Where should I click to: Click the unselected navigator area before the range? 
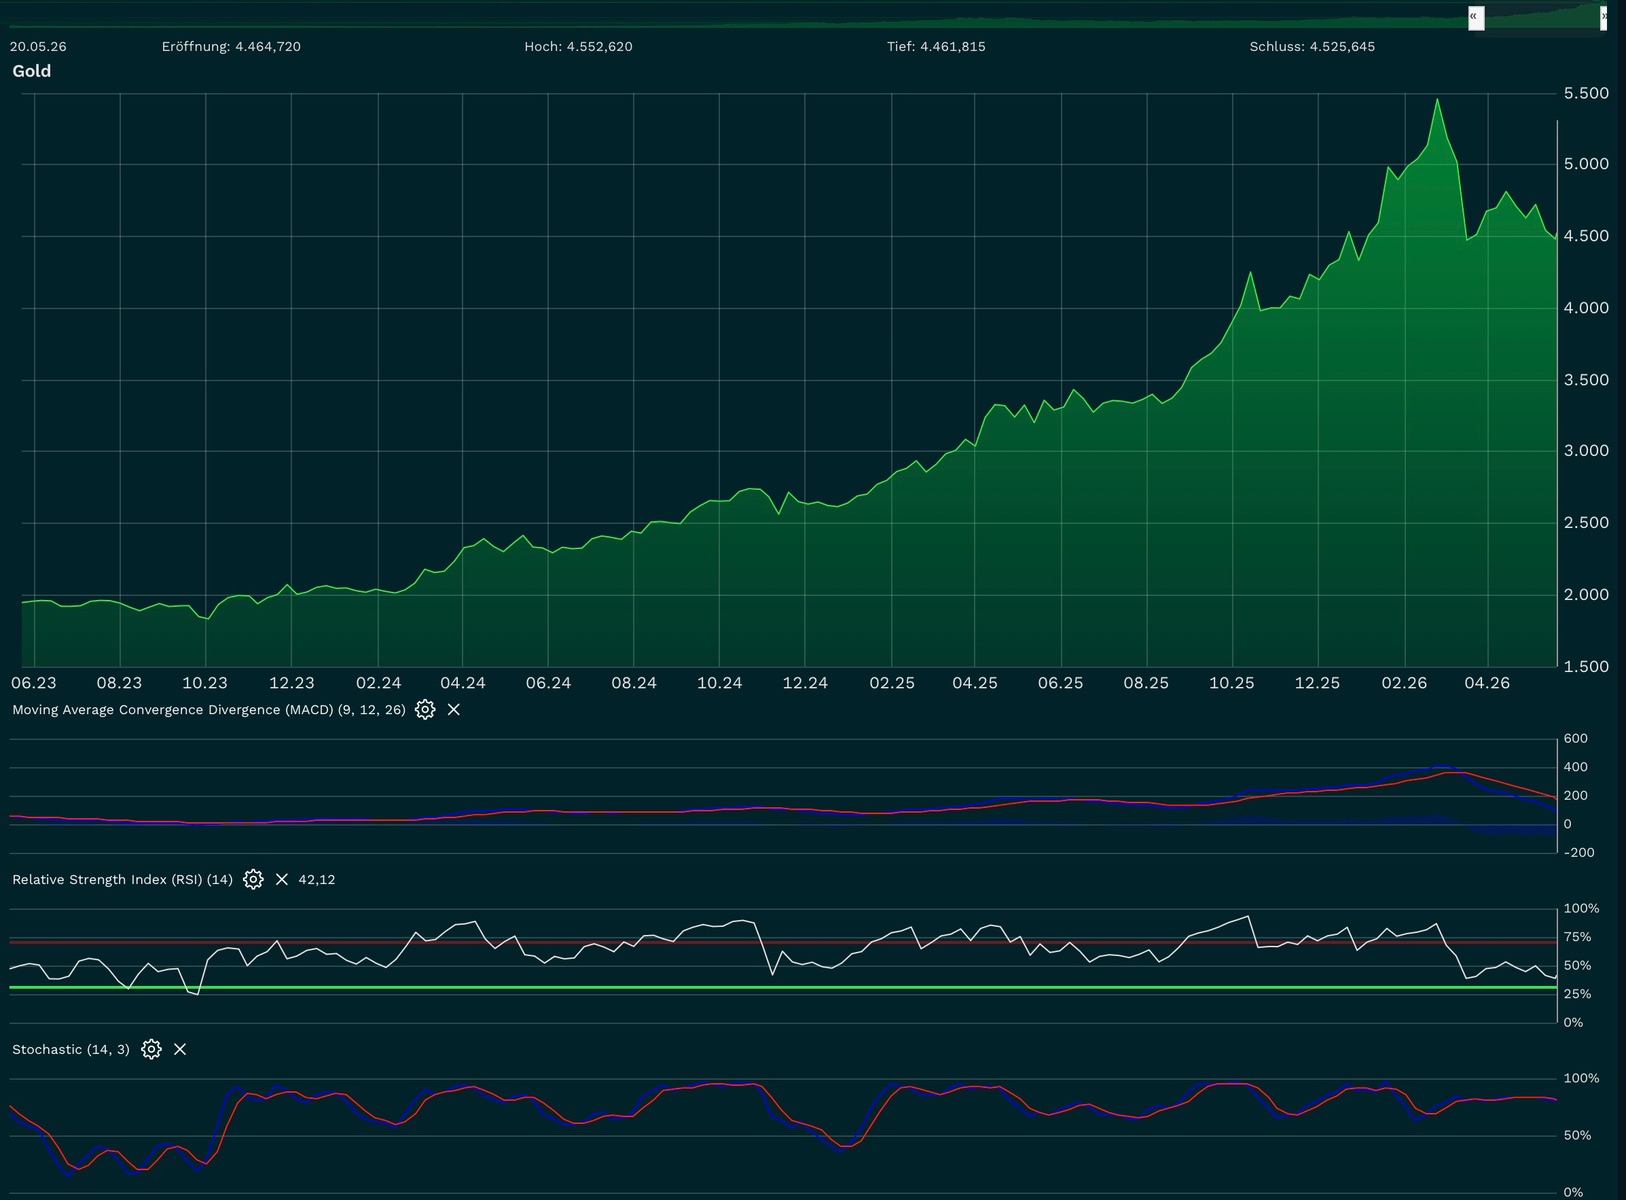click(733, 17)
